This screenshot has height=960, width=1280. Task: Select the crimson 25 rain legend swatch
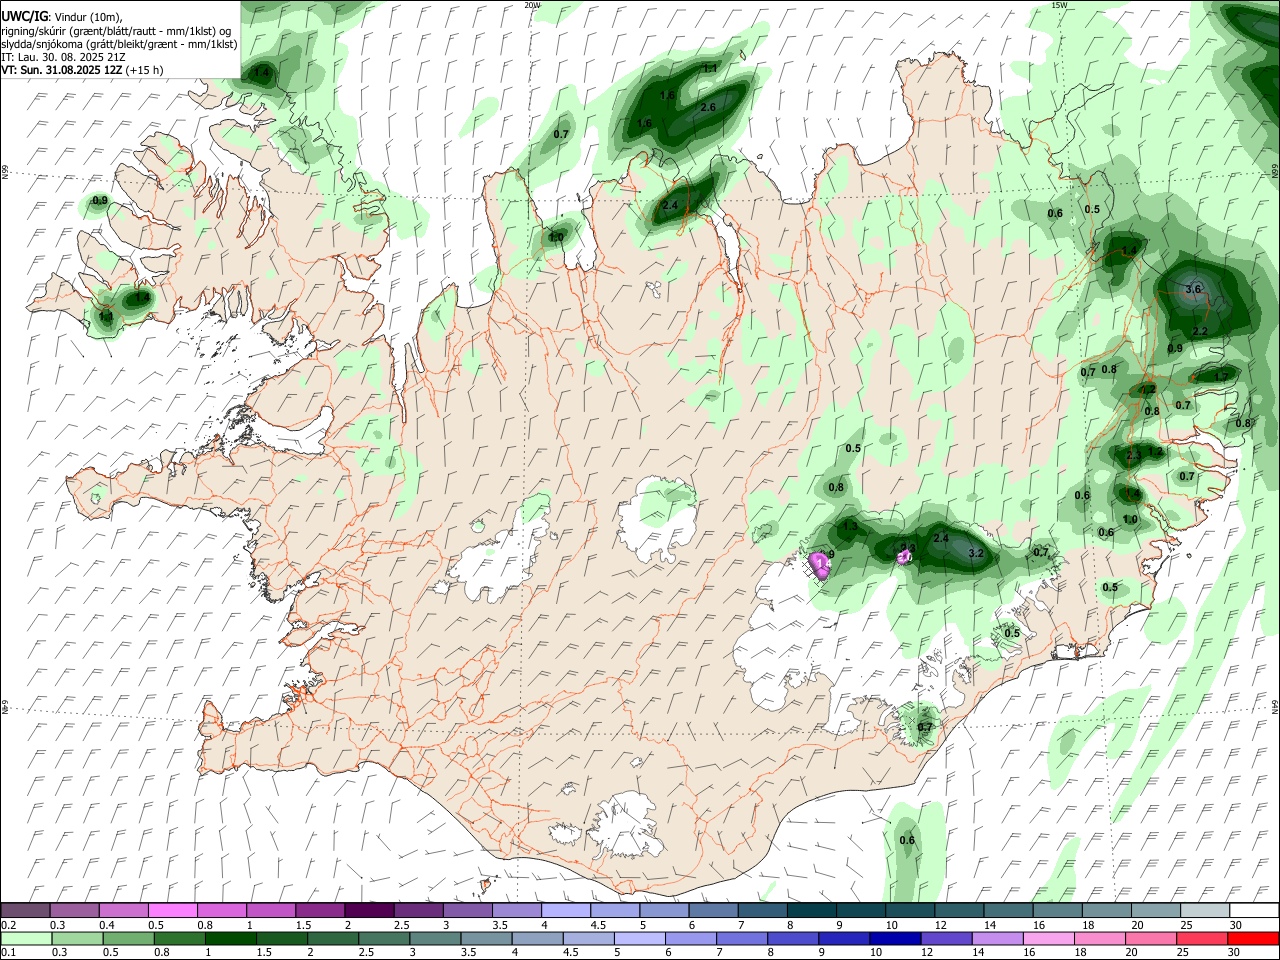1200,939
